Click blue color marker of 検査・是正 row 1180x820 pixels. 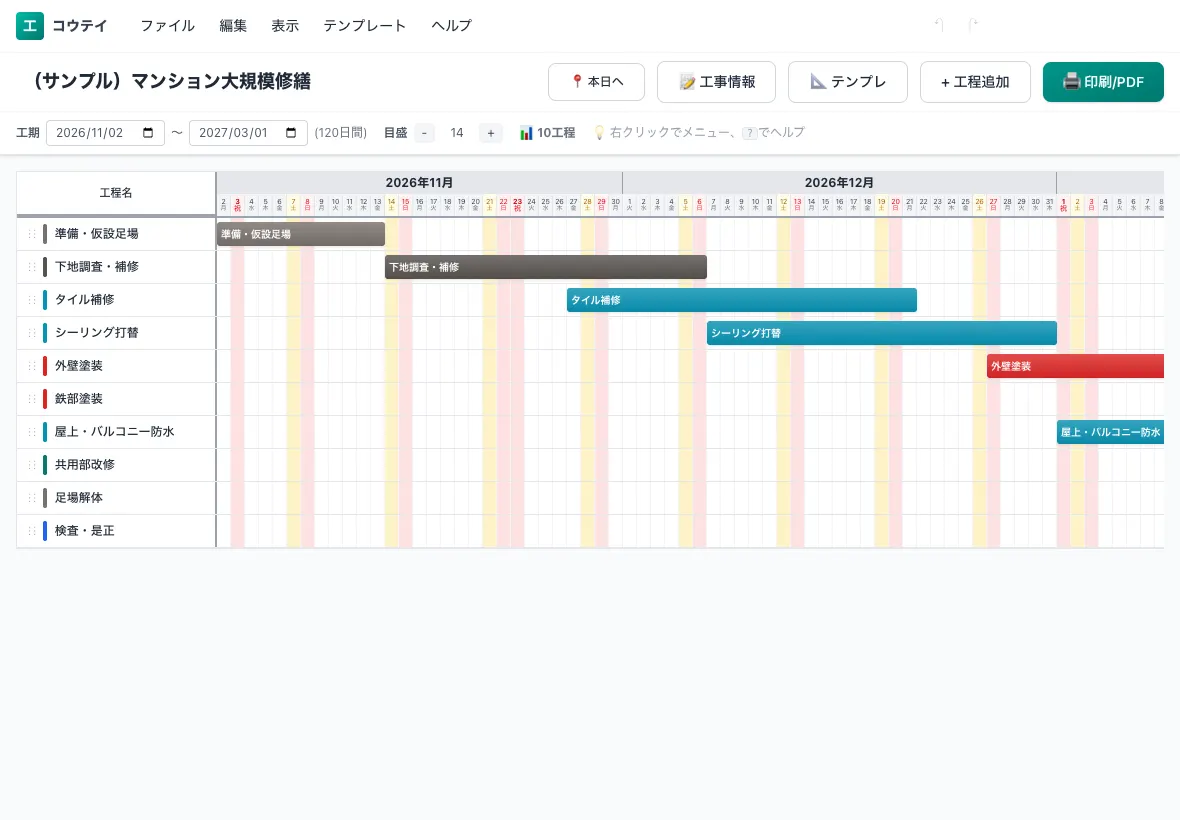(45, 530)
